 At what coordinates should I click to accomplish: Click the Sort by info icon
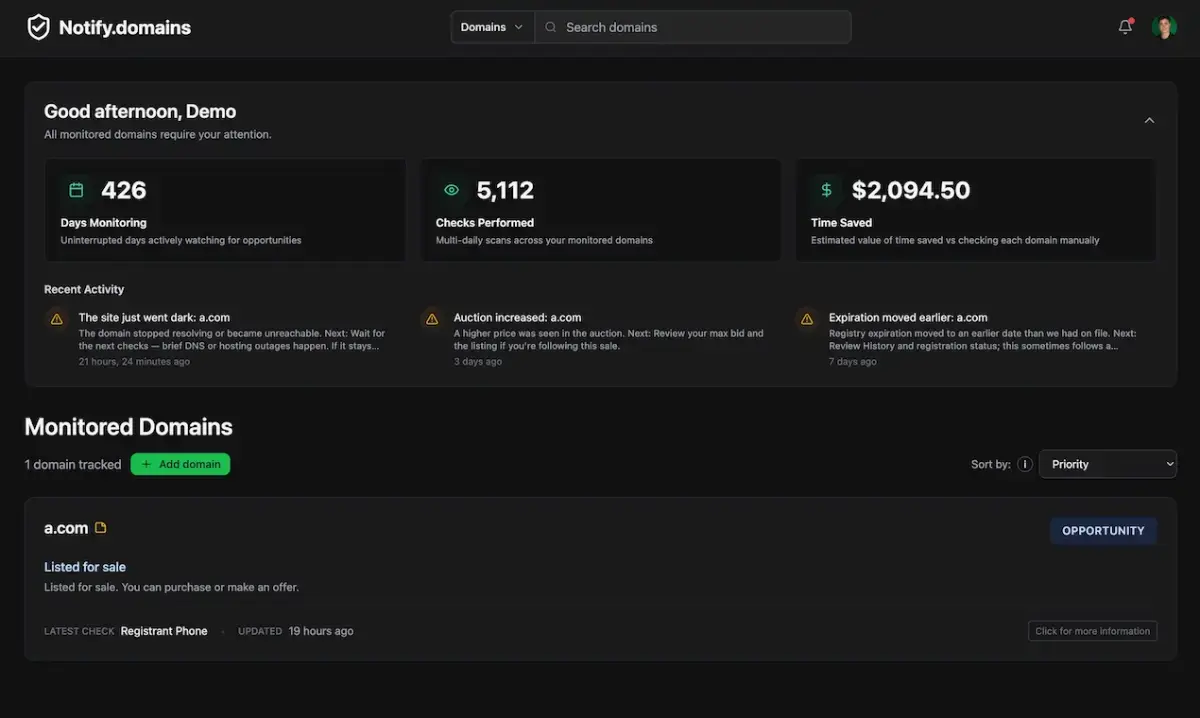pyautogui.click(x=1025, y=464)
